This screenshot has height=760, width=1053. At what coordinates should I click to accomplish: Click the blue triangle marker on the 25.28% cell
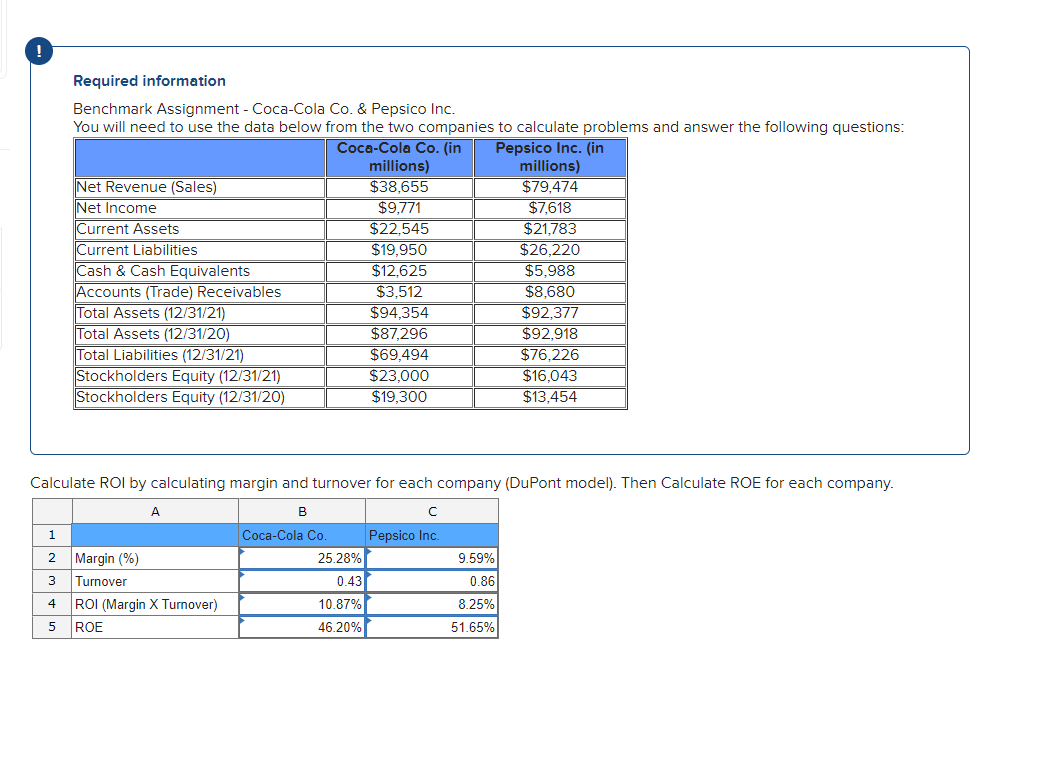pos(242,553)
